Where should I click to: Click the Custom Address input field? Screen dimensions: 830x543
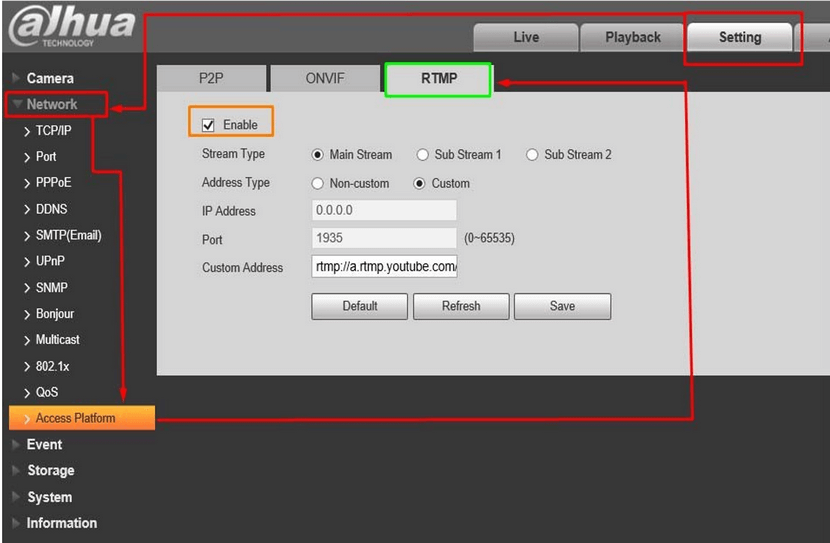[384, 266]
